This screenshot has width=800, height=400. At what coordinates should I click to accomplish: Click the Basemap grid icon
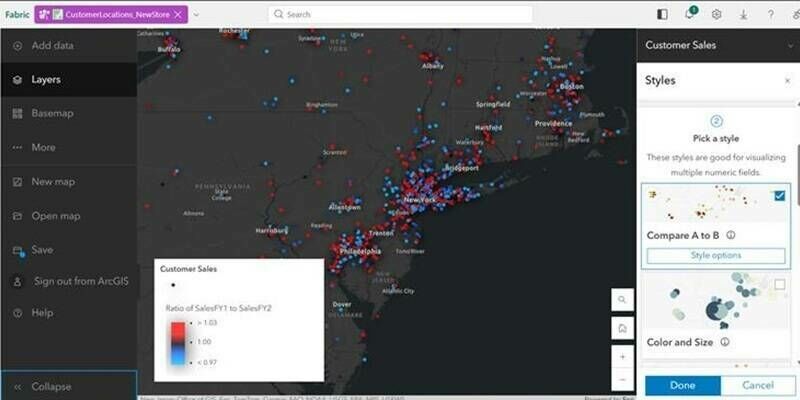pyautogui.click(x=17, y=114)
